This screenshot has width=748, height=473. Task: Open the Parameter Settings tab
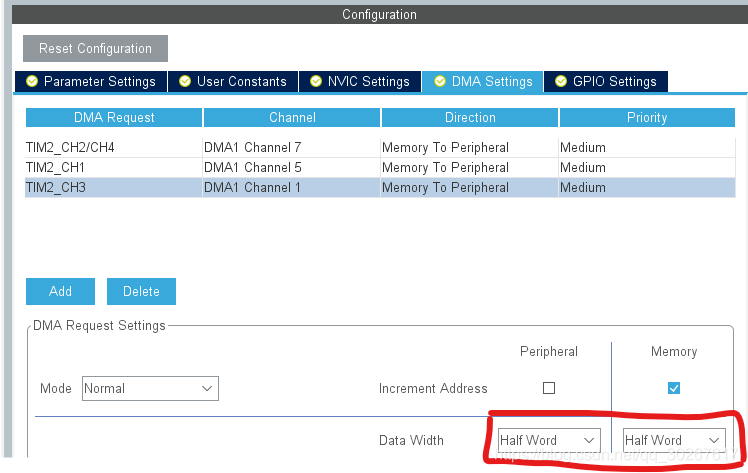[91, 82]
